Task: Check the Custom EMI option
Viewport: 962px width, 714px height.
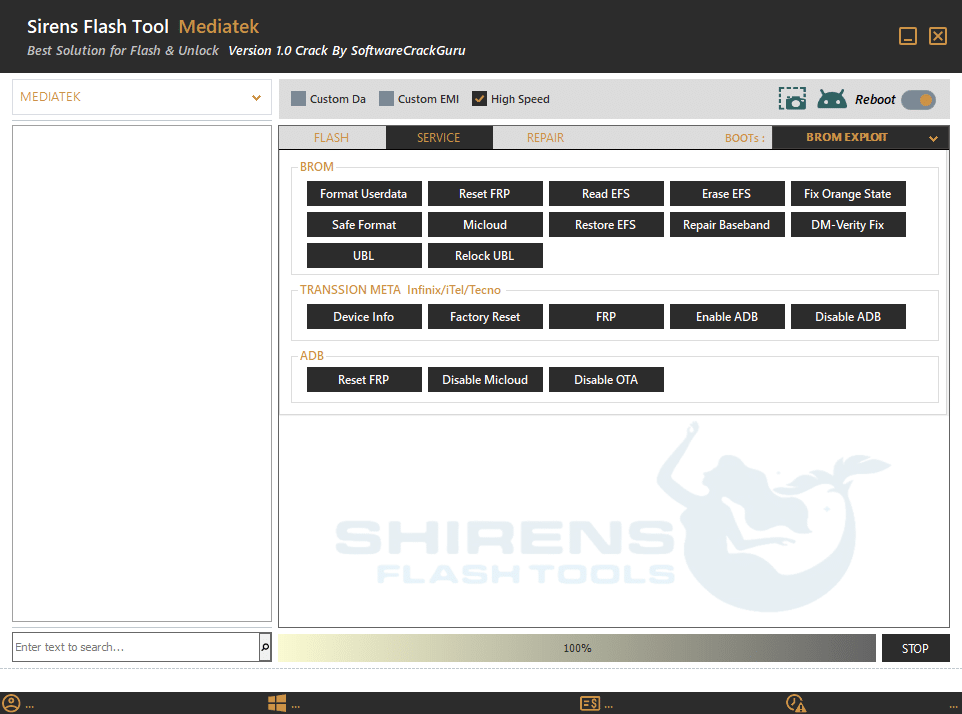Action: tap(386, 99)
